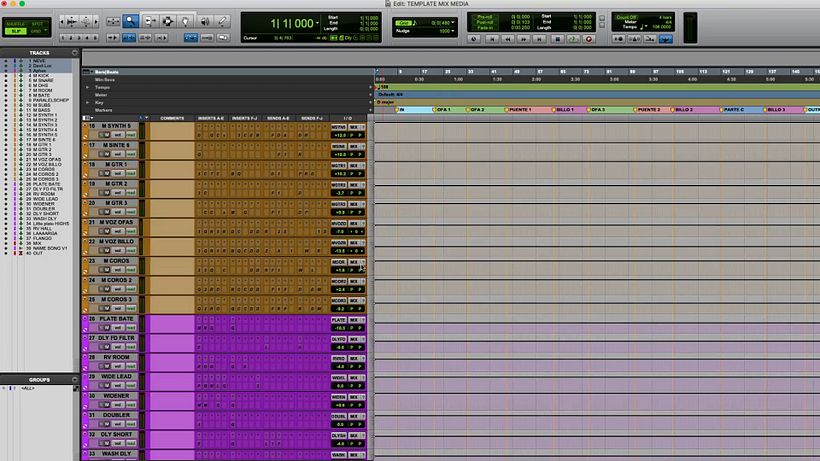The width and height of the screenshot is (820, 461).
Task: Enable Spot edit mode
Action: point(38,24)
